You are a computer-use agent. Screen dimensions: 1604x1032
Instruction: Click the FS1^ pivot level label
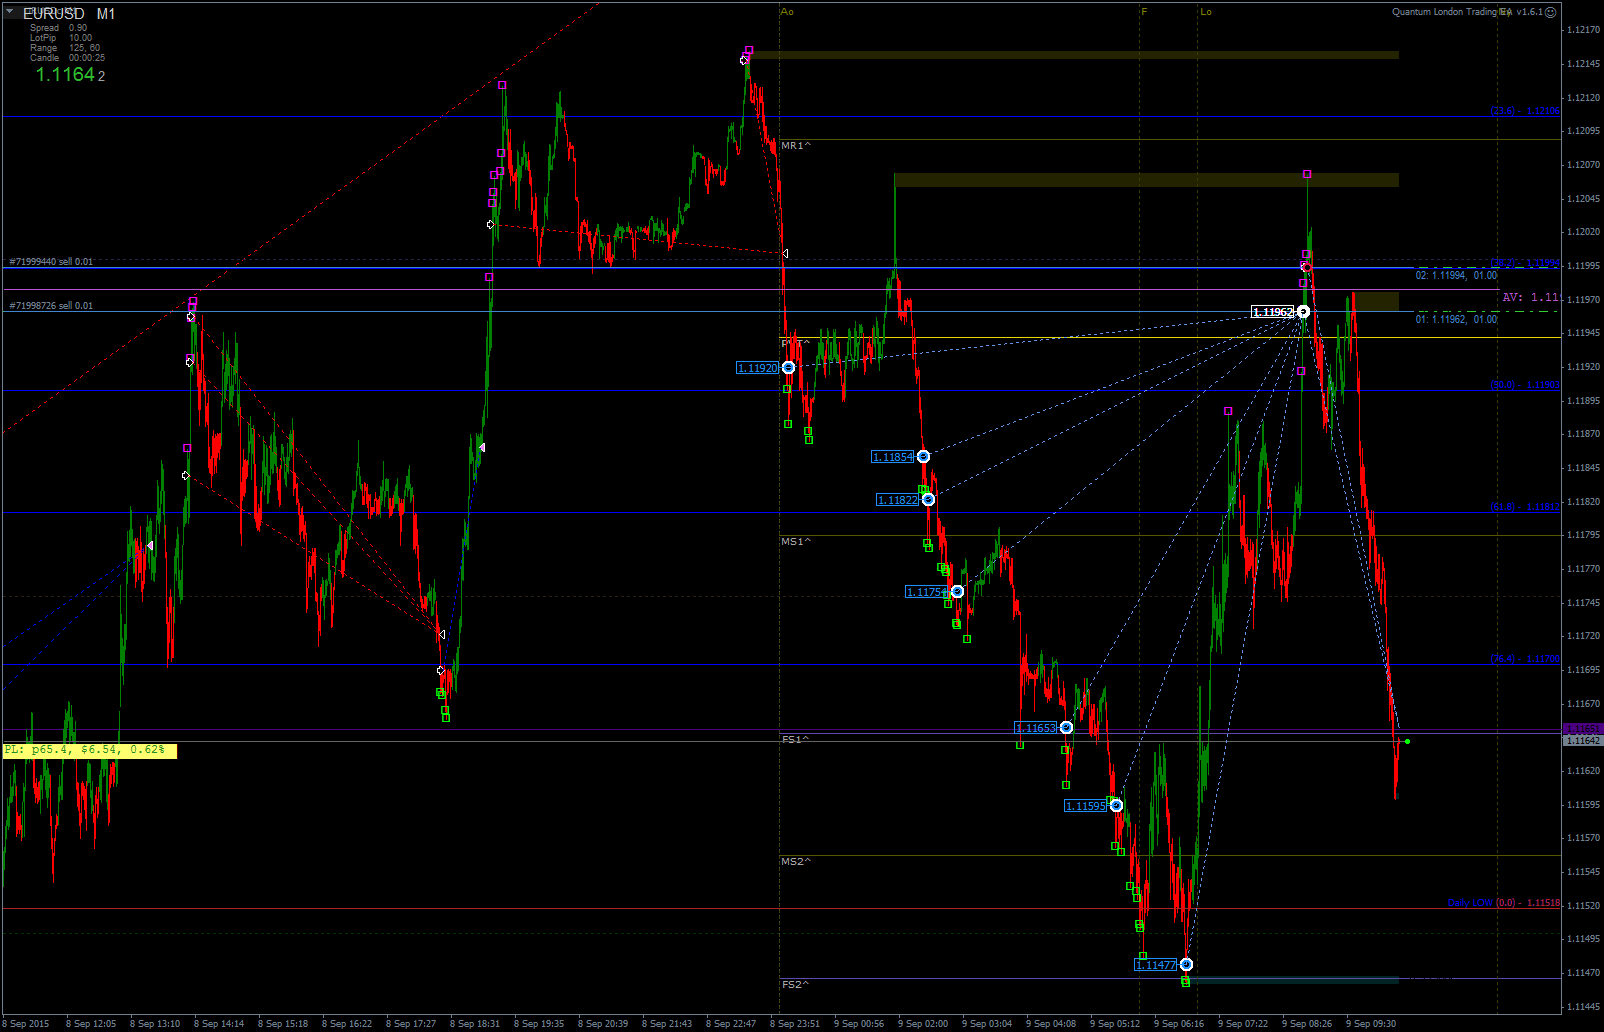click(x=795, y=740)
